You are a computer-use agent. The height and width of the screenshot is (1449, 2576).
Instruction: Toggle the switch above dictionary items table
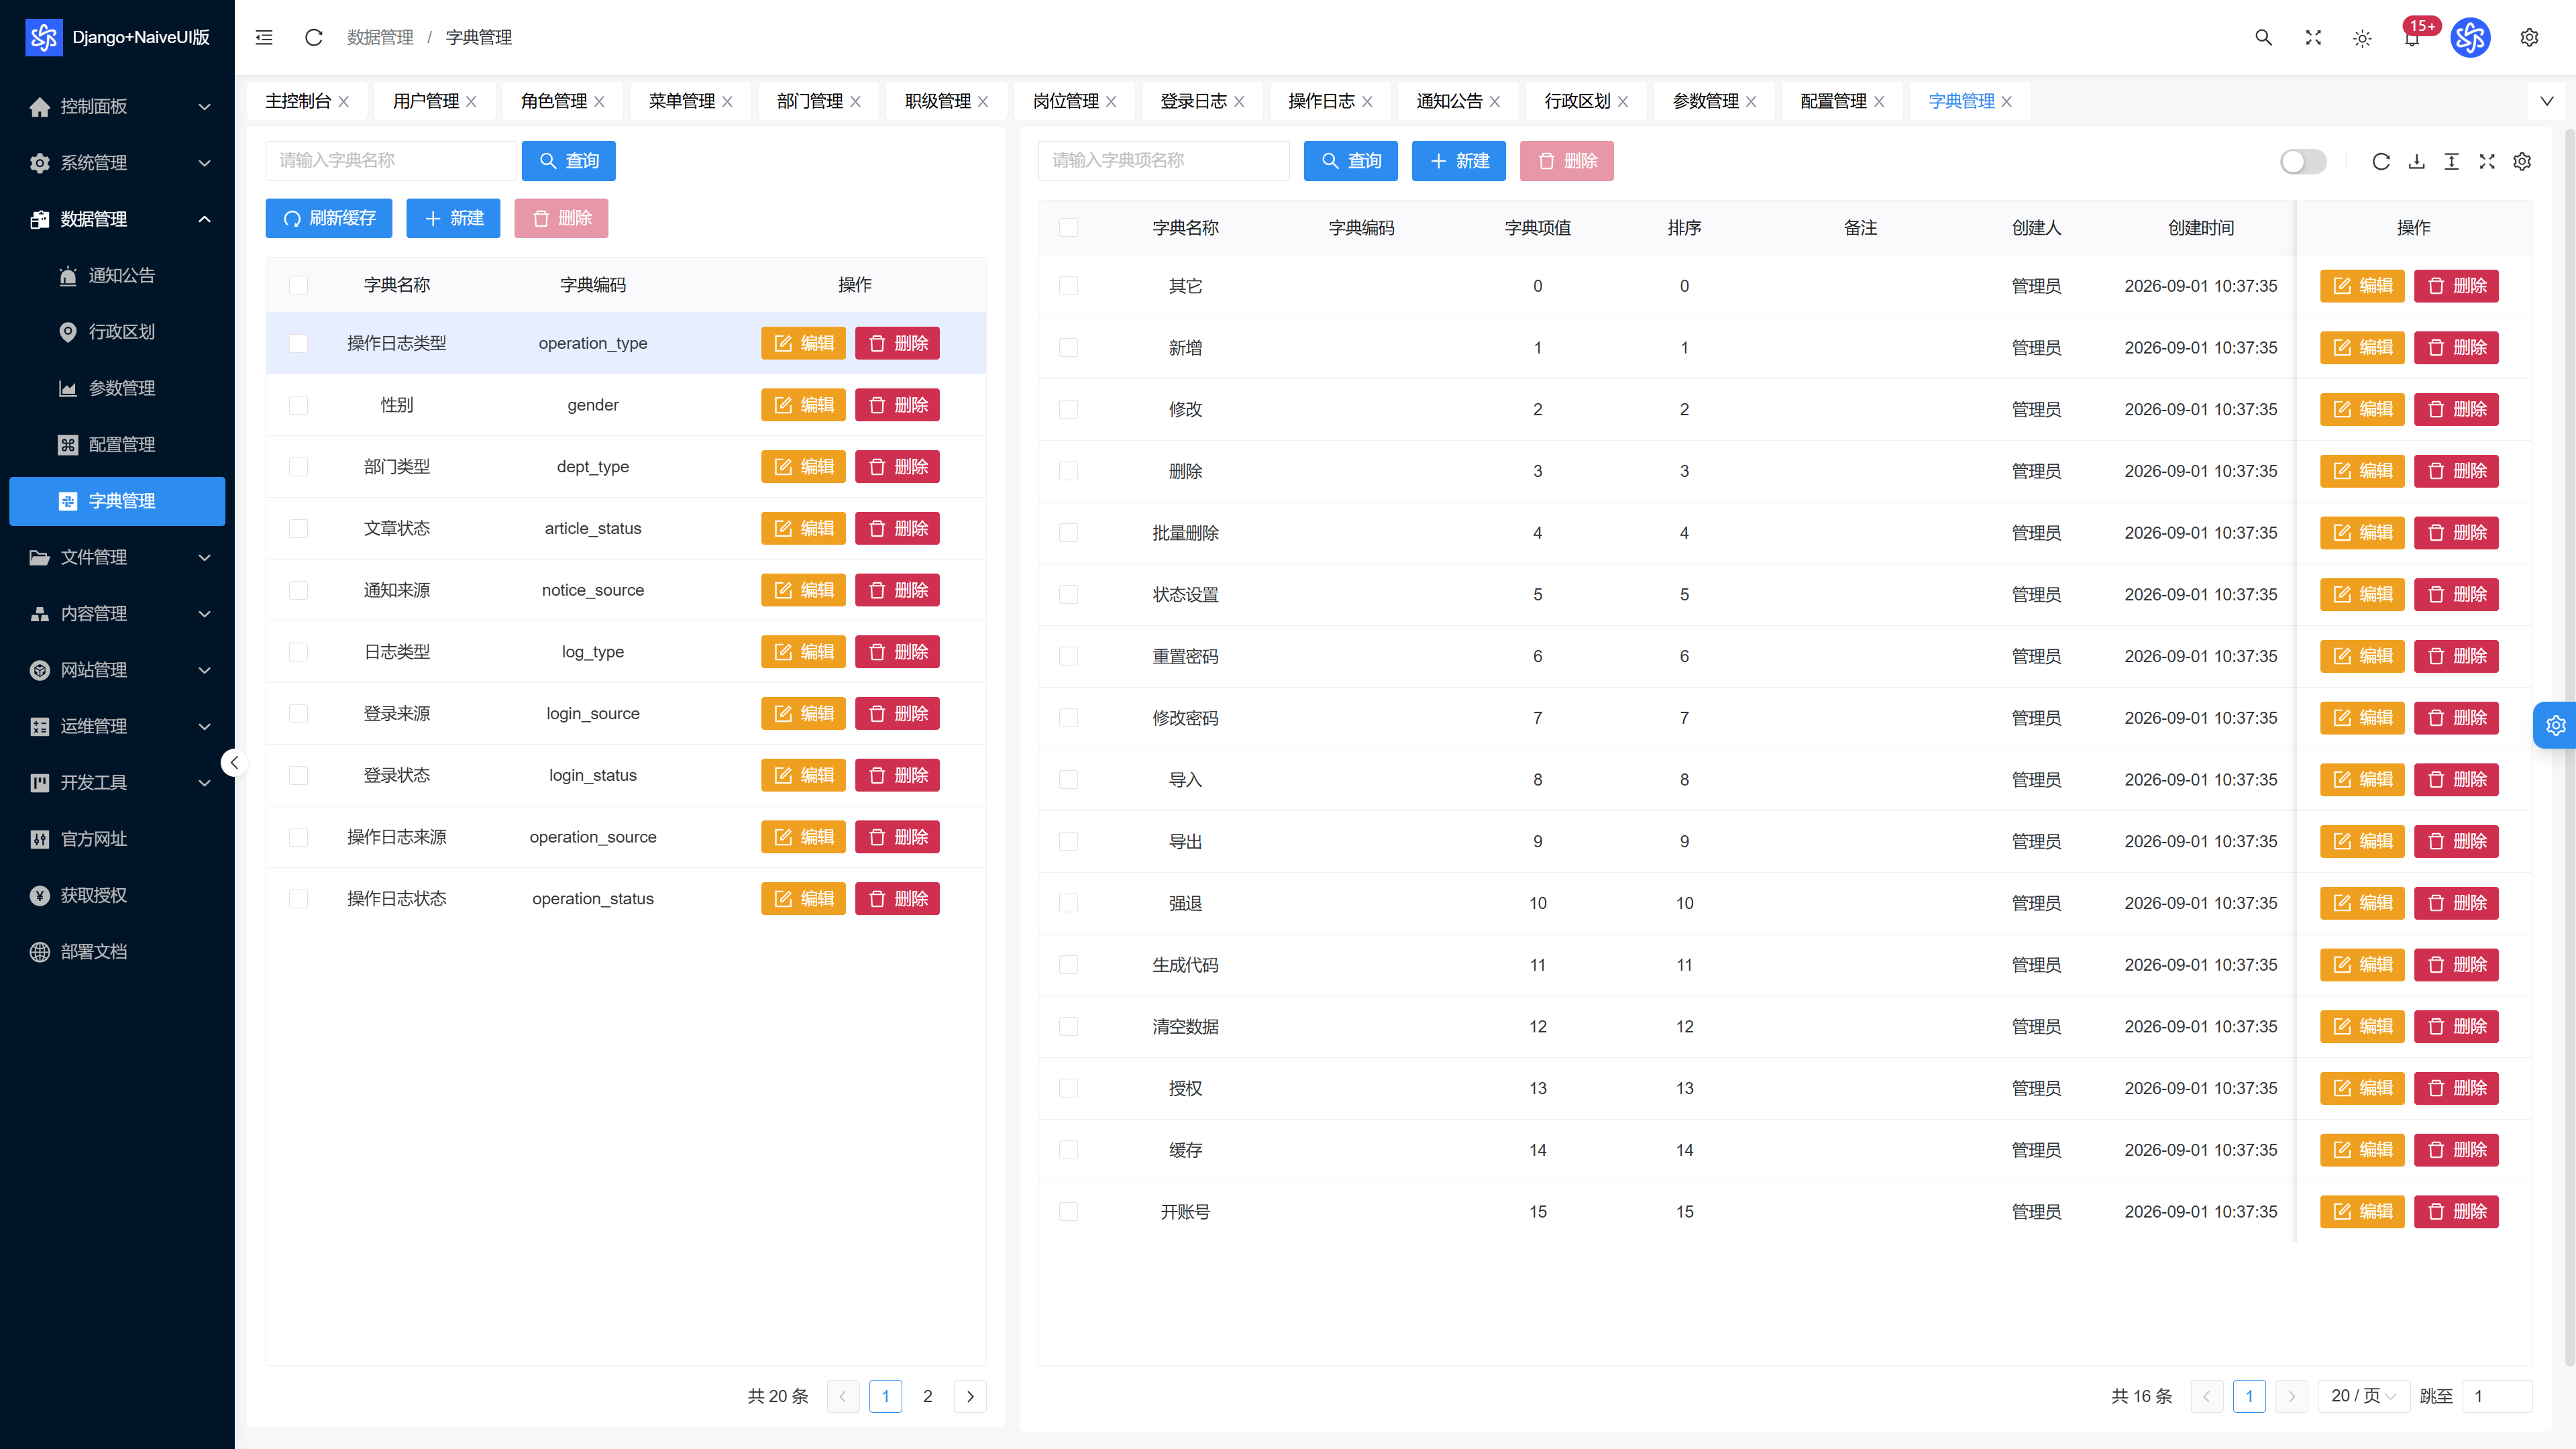tap(2302, 161)
